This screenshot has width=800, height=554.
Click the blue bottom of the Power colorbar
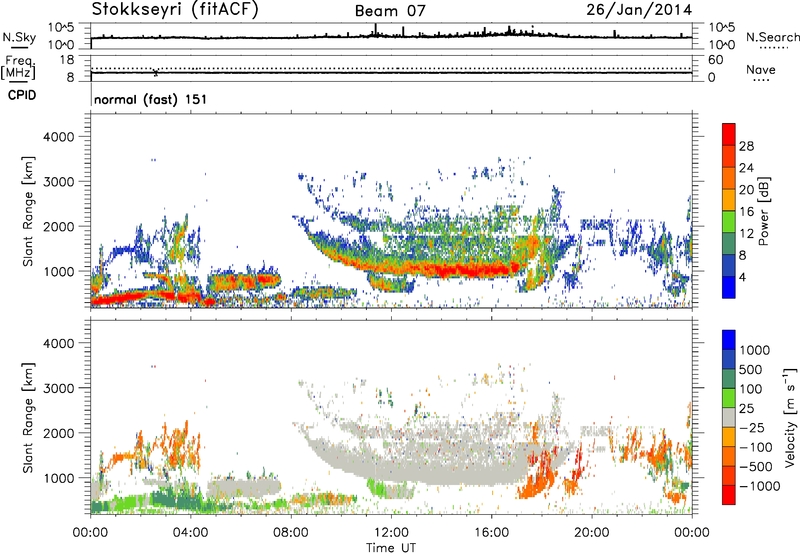click(x=728, y=287)
